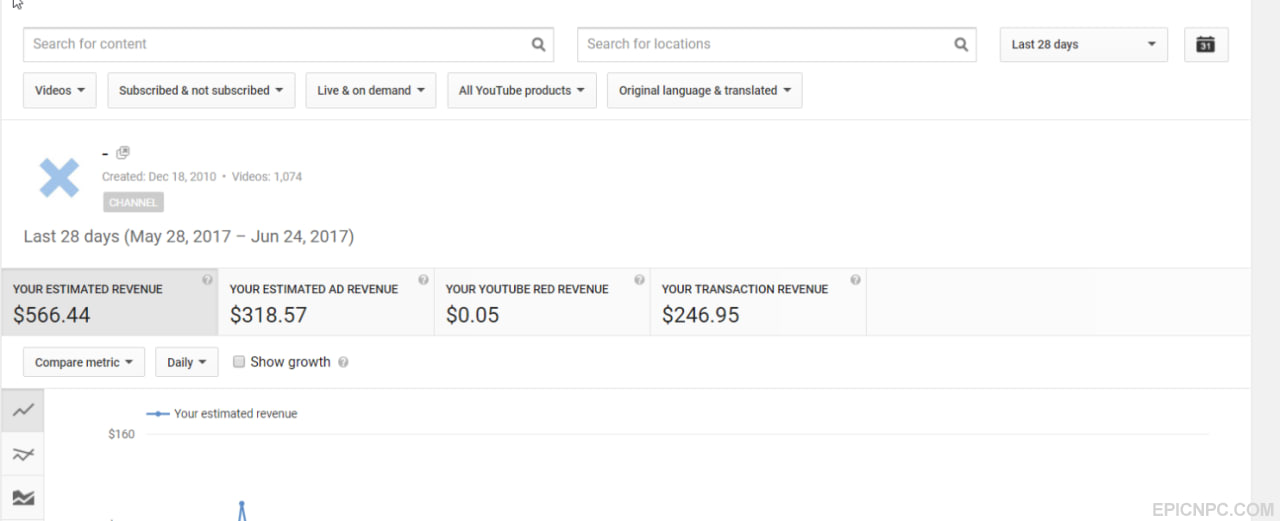Click help icon next to Show growth
The width and height of the screenshot is (1280, 521).
pos(343,362)
